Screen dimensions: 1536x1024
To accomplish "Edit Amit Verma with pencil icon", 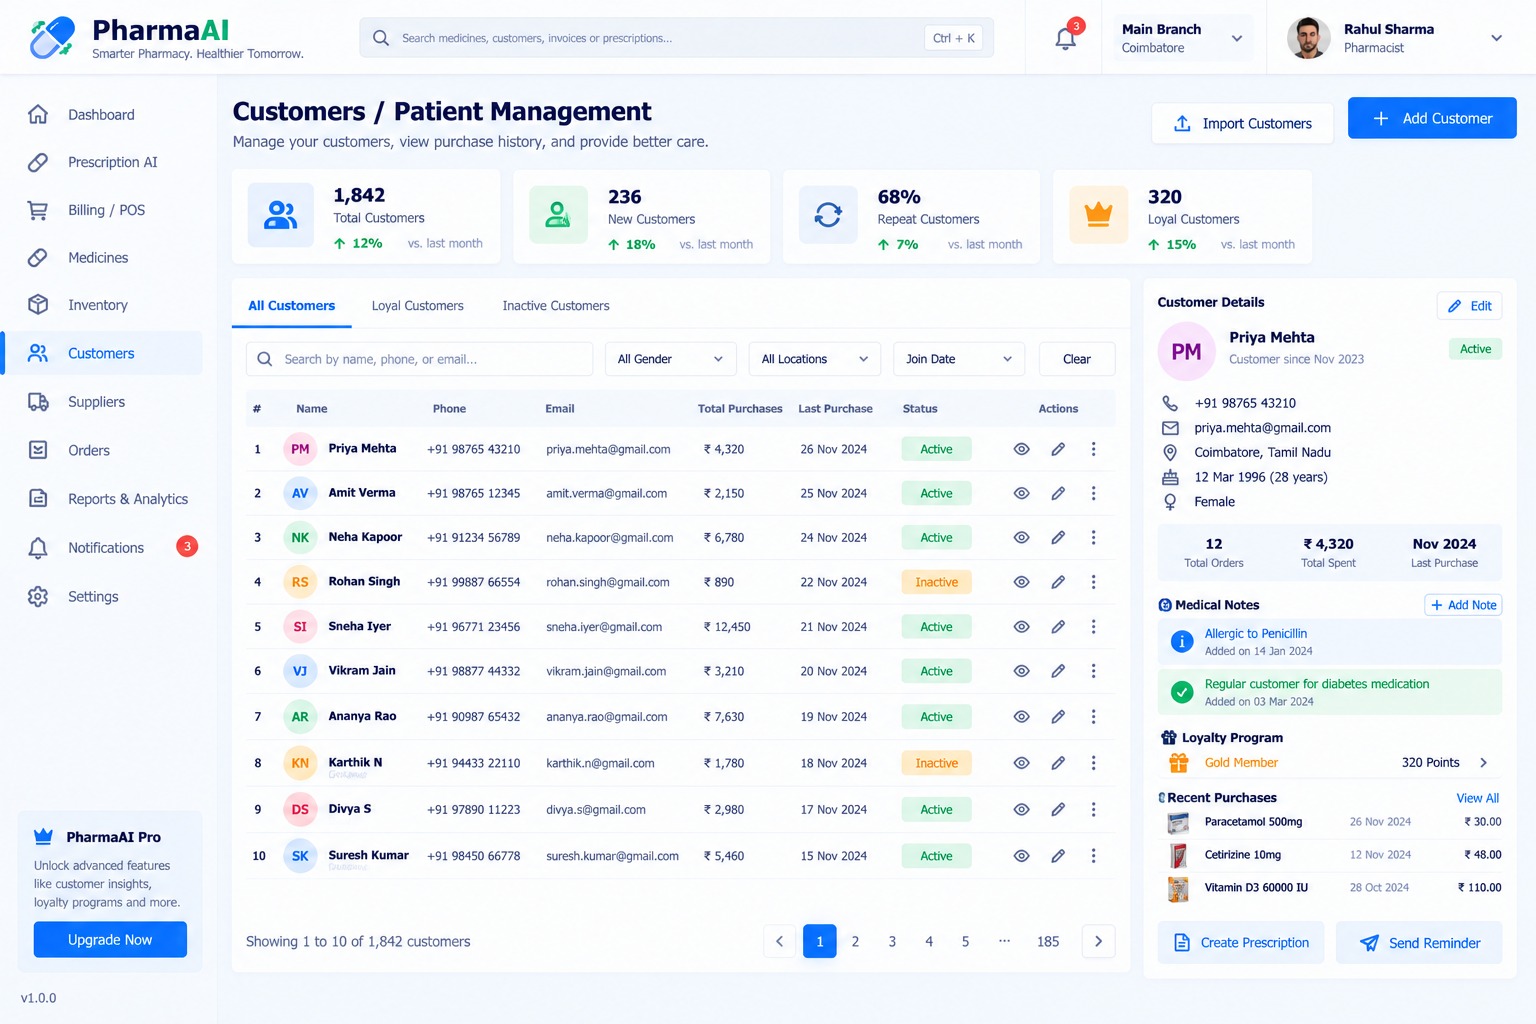I will click(x=1058, y=493).
